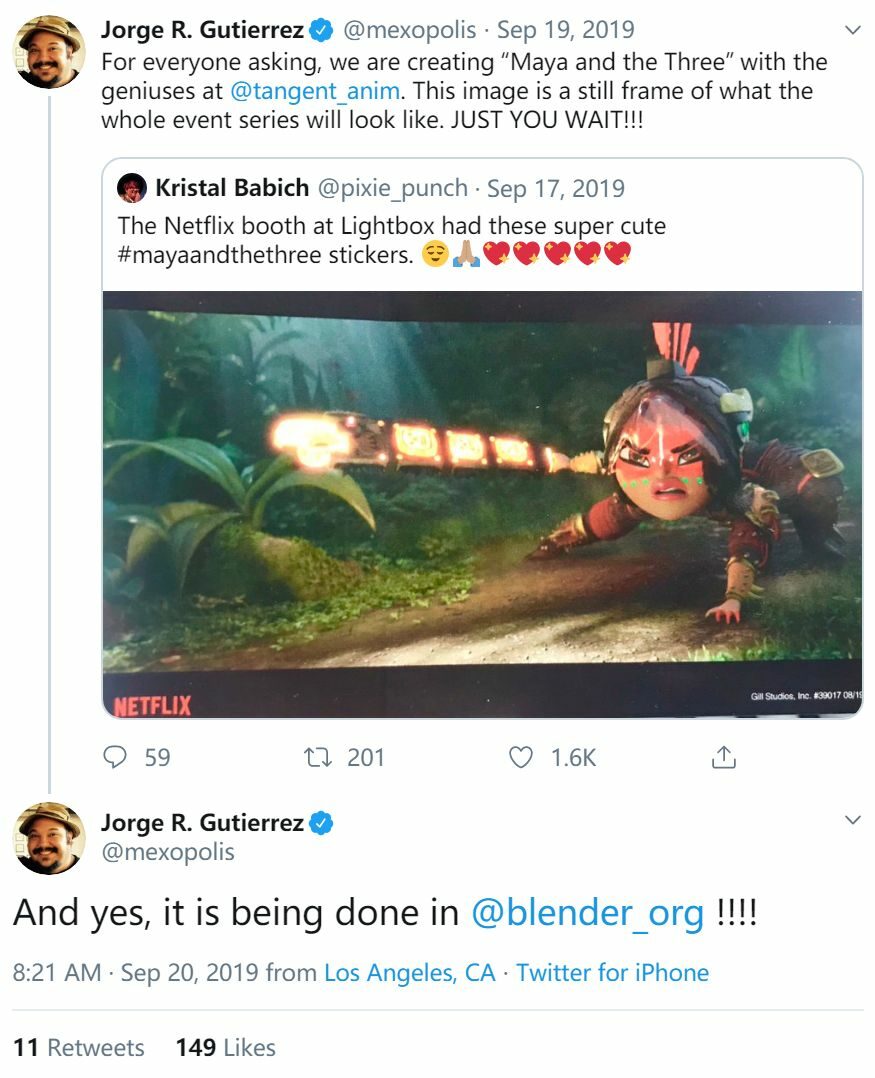View the 11 Retweets list
The image size is (875, 1078).
(x=79, y=1047)
